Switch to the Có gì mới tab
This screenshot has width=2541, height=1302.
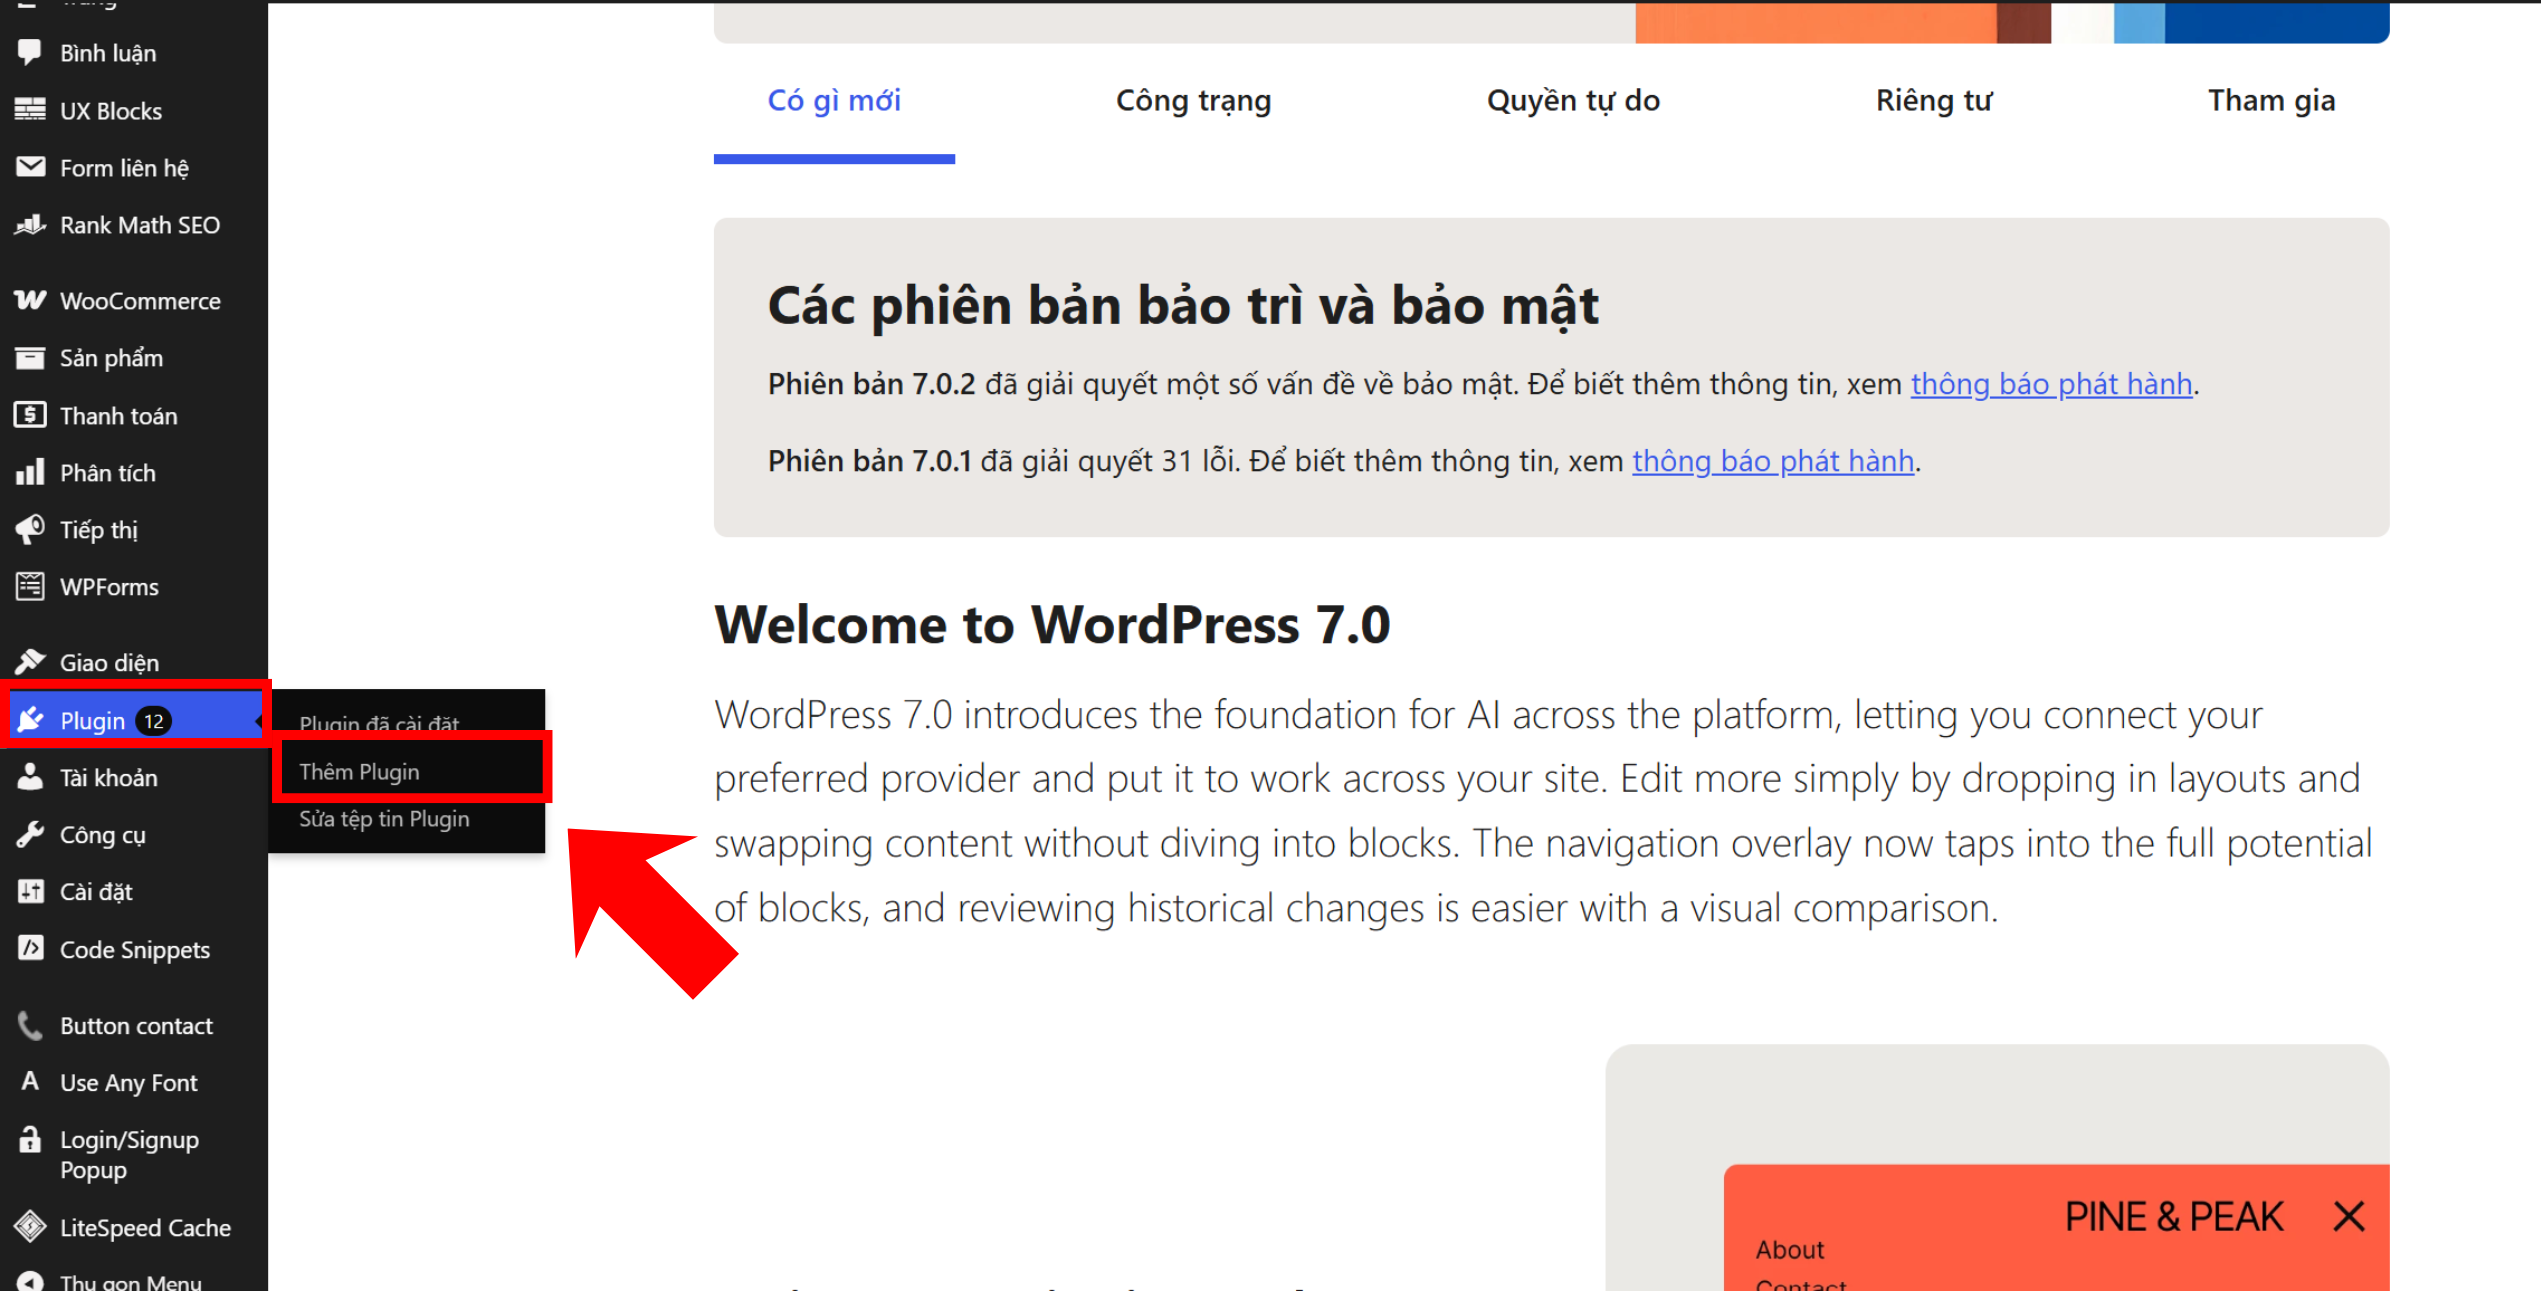pos(834,100)
